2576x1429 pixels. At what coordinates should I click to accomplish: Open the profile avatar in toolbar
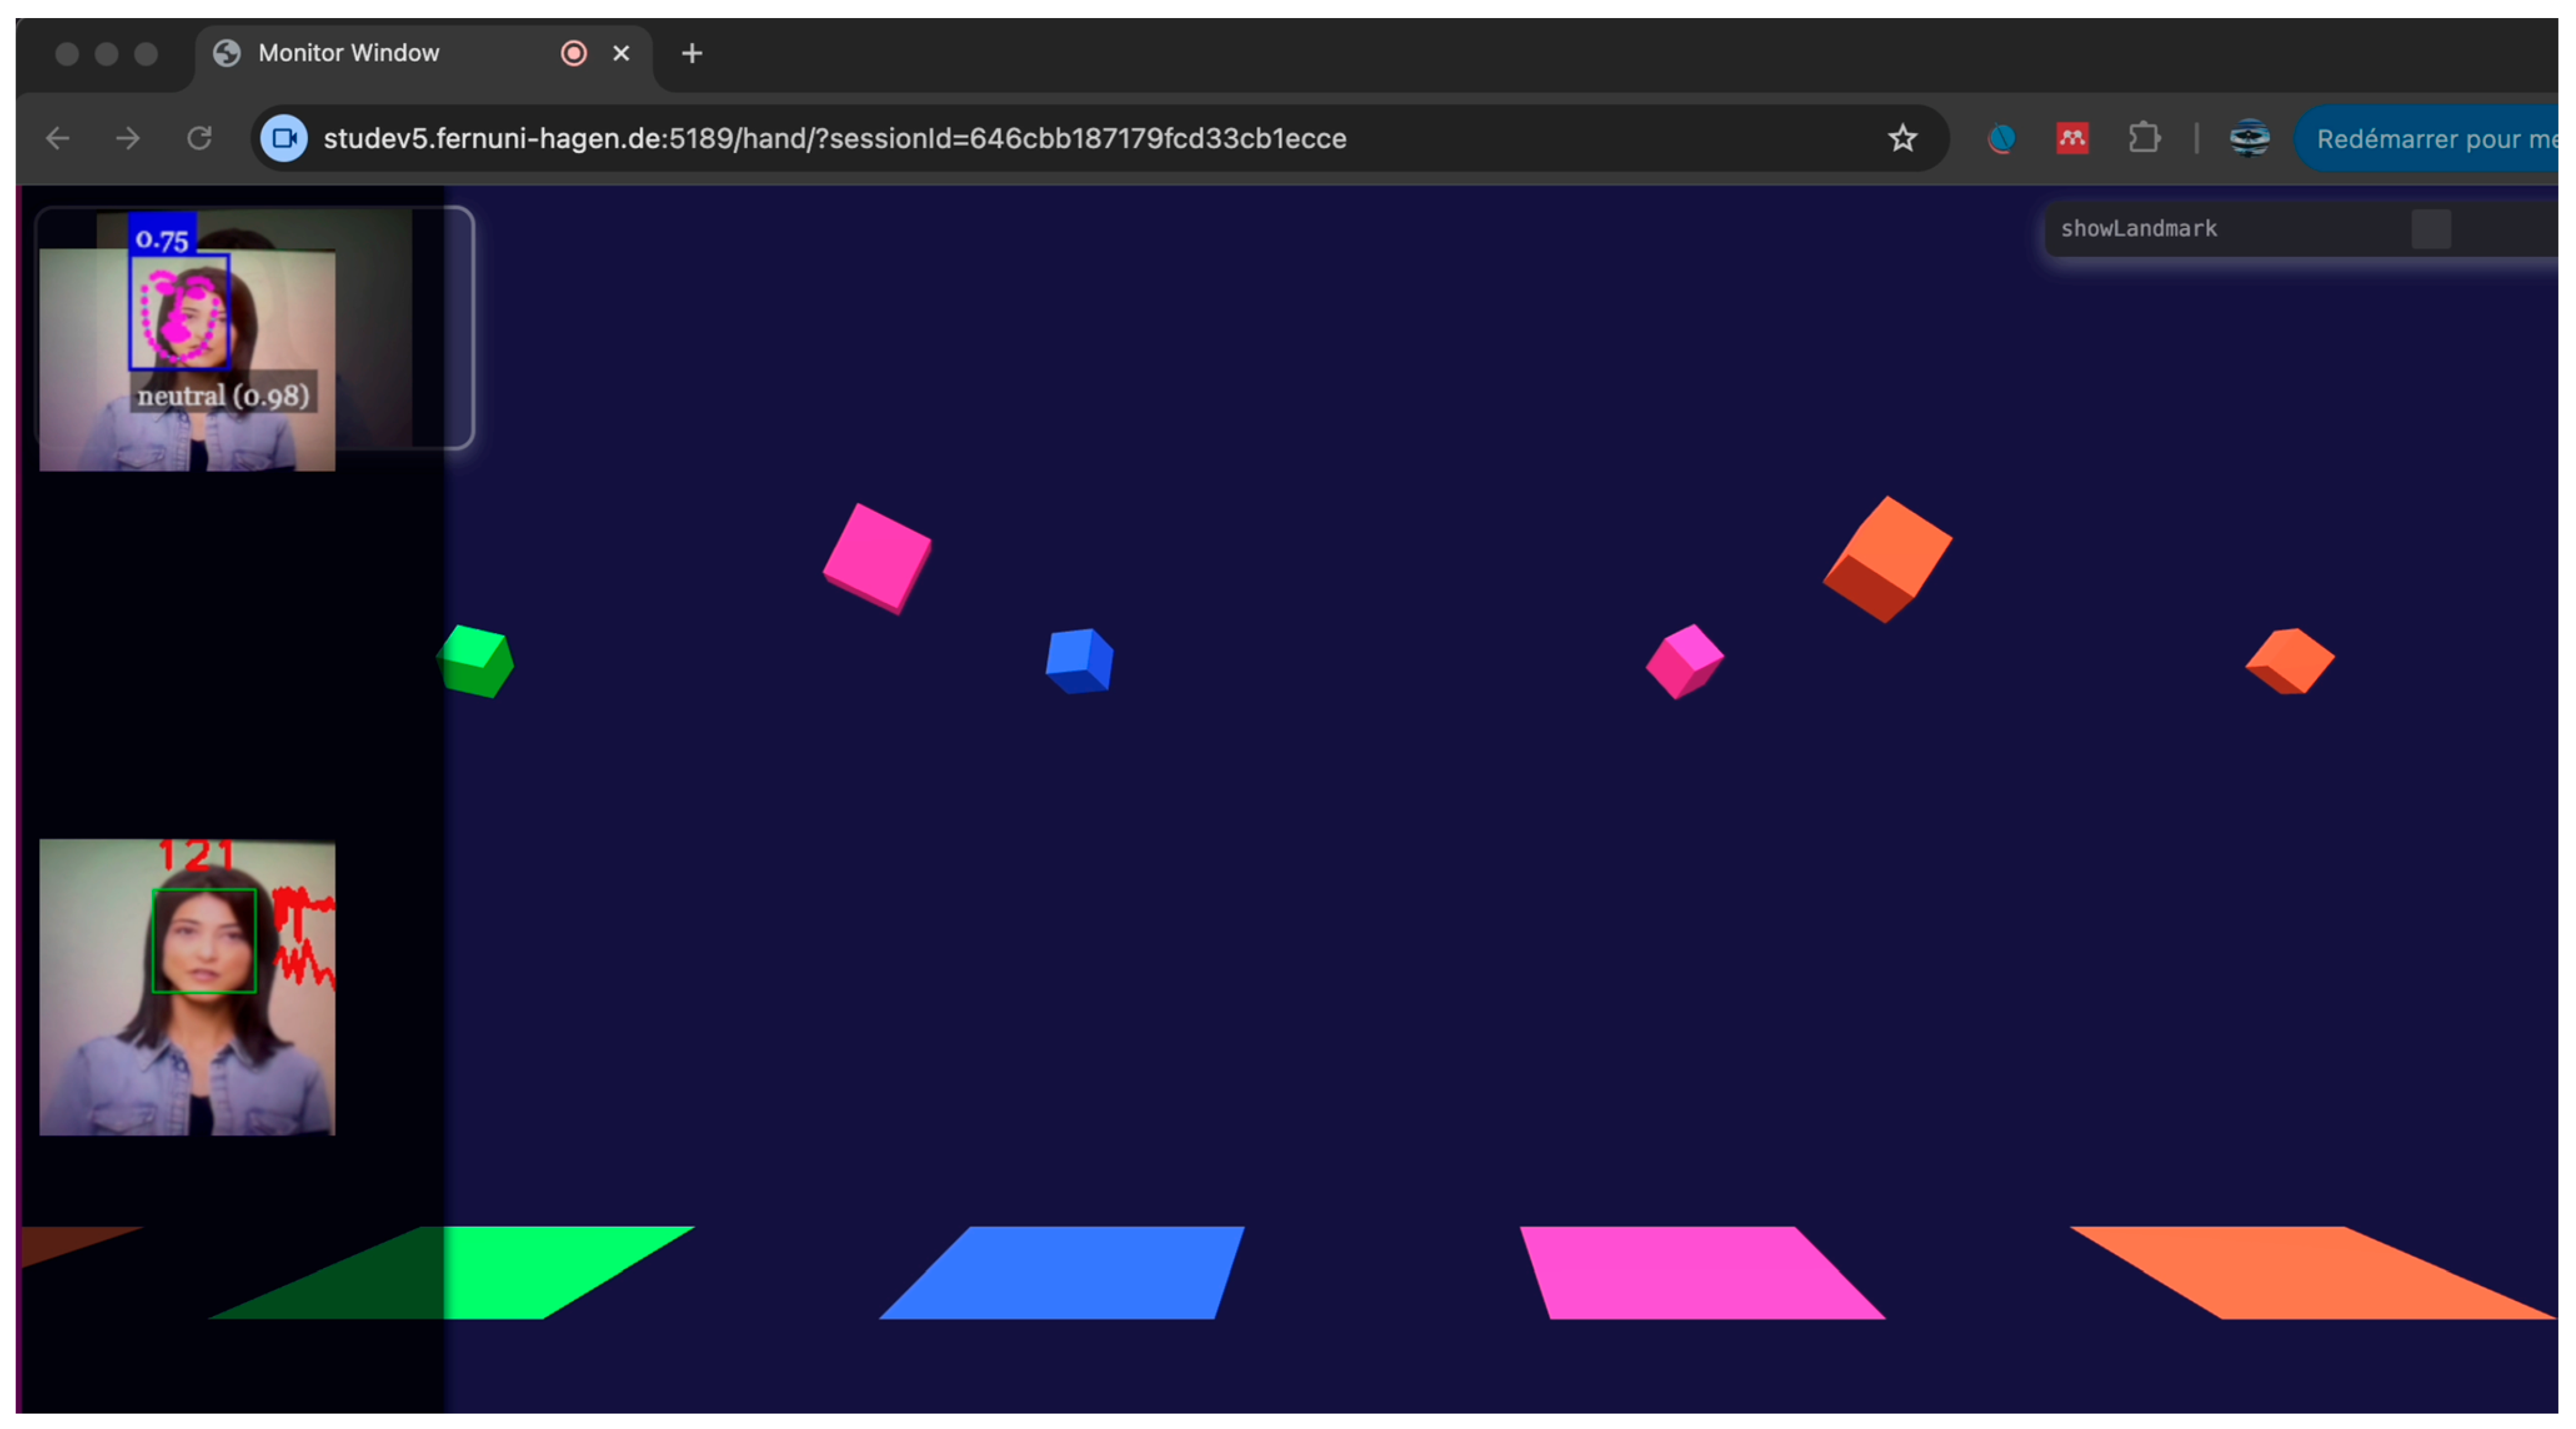coord(2249,138)
